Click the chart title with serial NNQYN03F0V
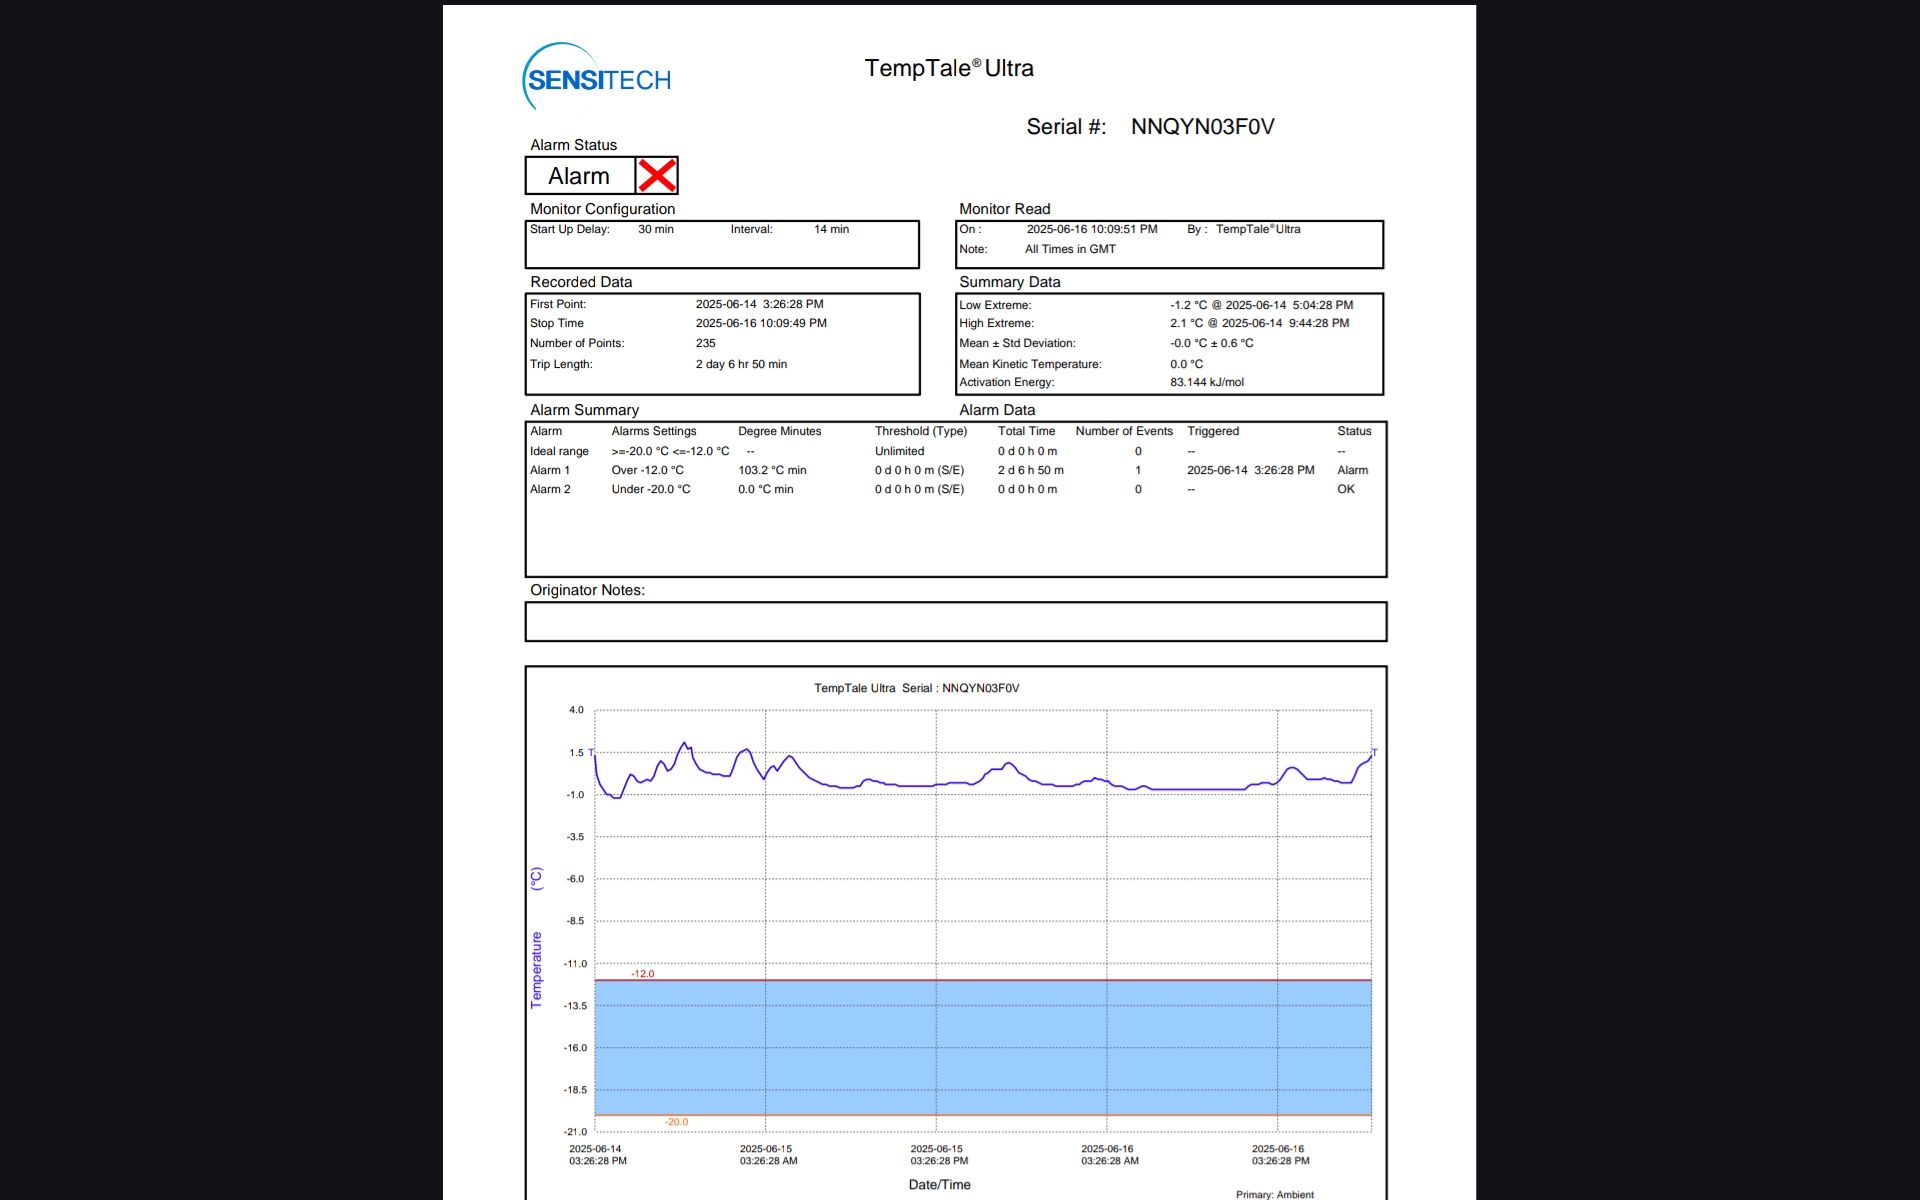 [916, 688]
